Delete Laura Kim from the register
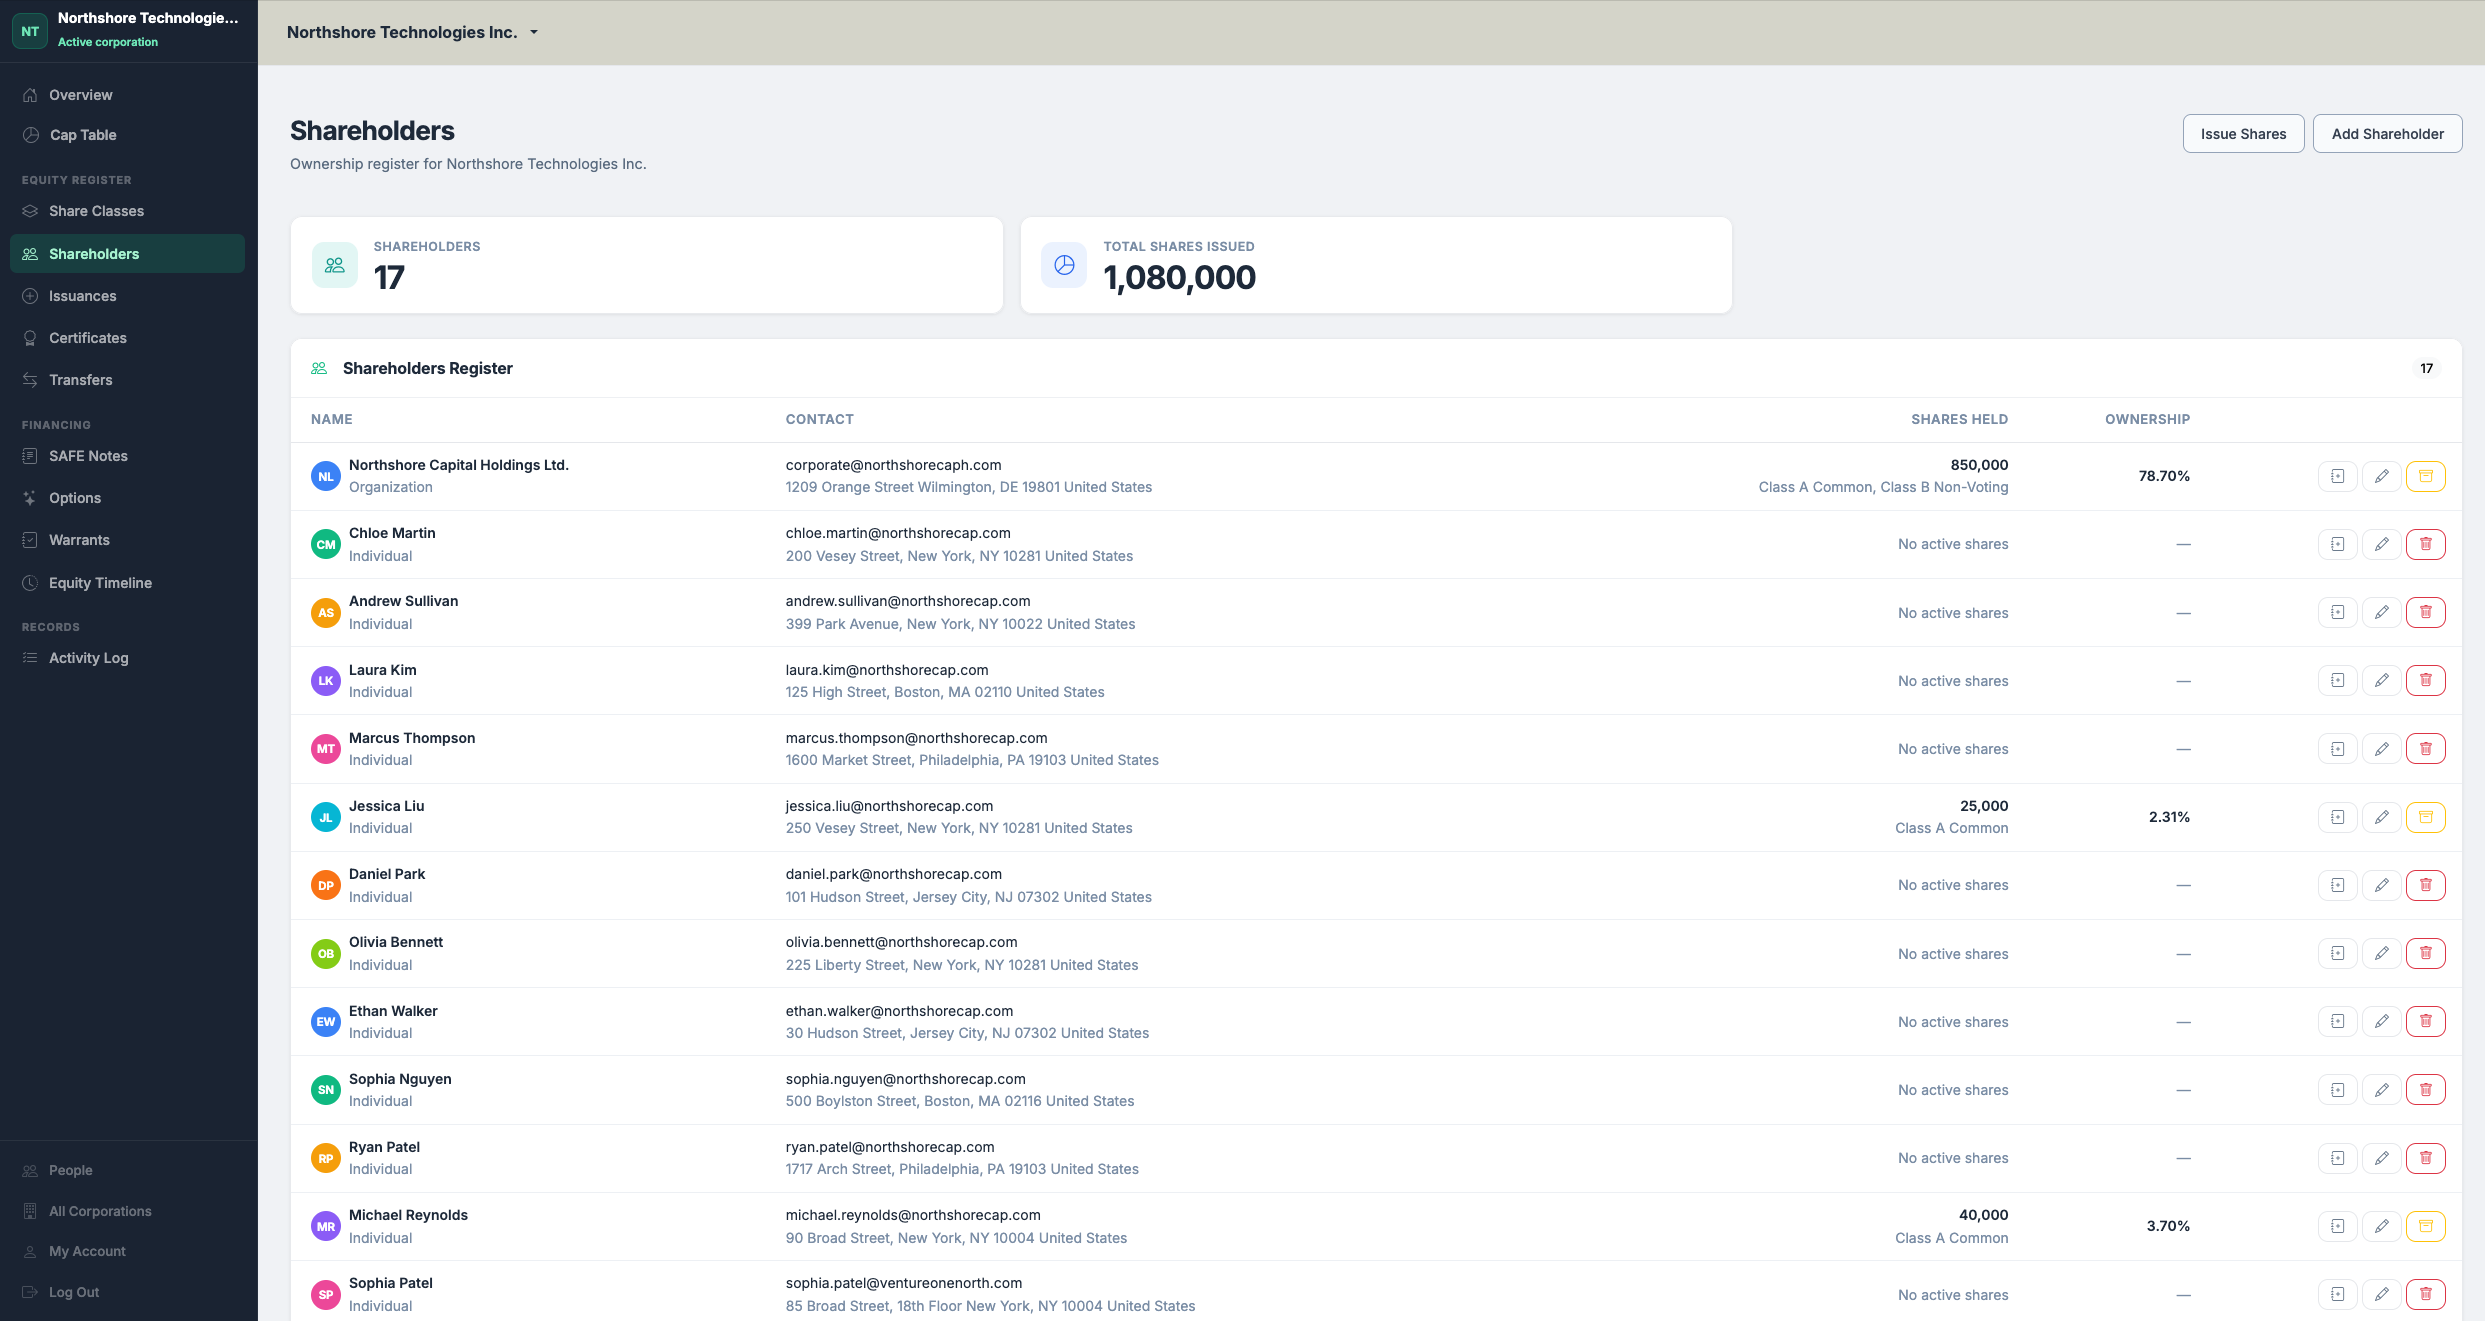Image resolution: width=2485 pixels, height=1321 pixels. click(x=2426, y=679)
